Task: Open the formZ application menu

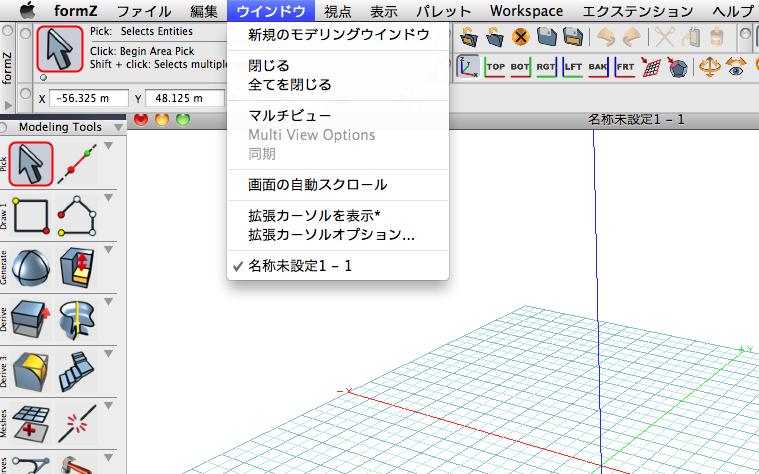Action: click(75, 11)
